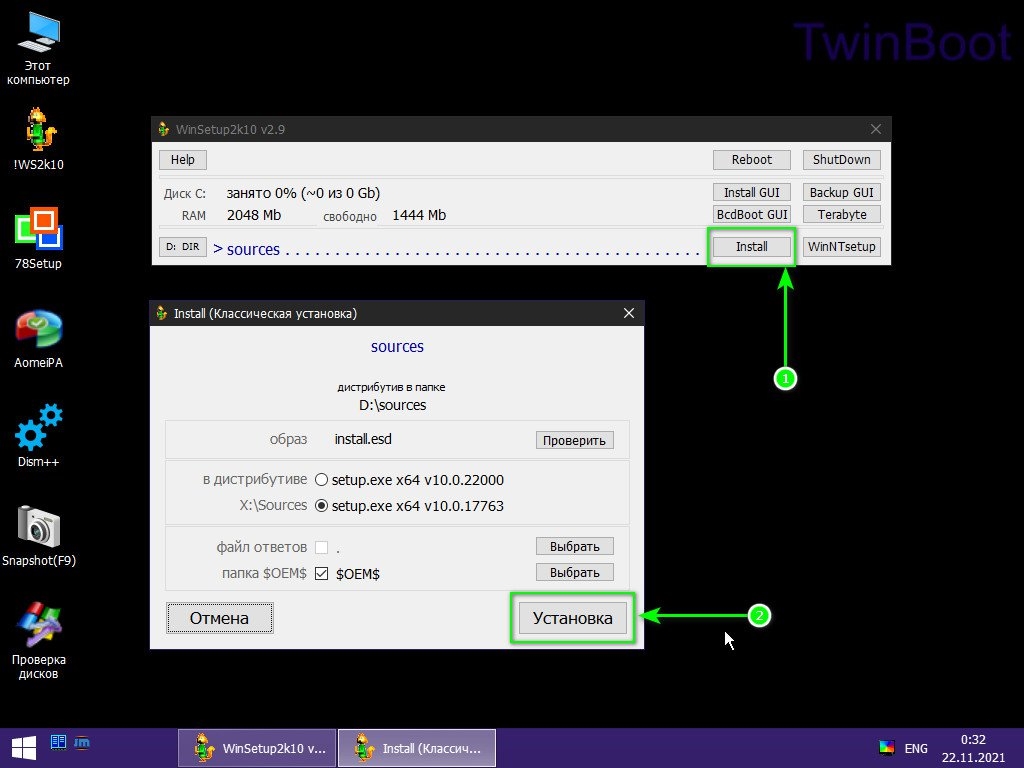Click the D: DIR button
Viewport: 1024px width, 768px height.
tap(183, 247)
